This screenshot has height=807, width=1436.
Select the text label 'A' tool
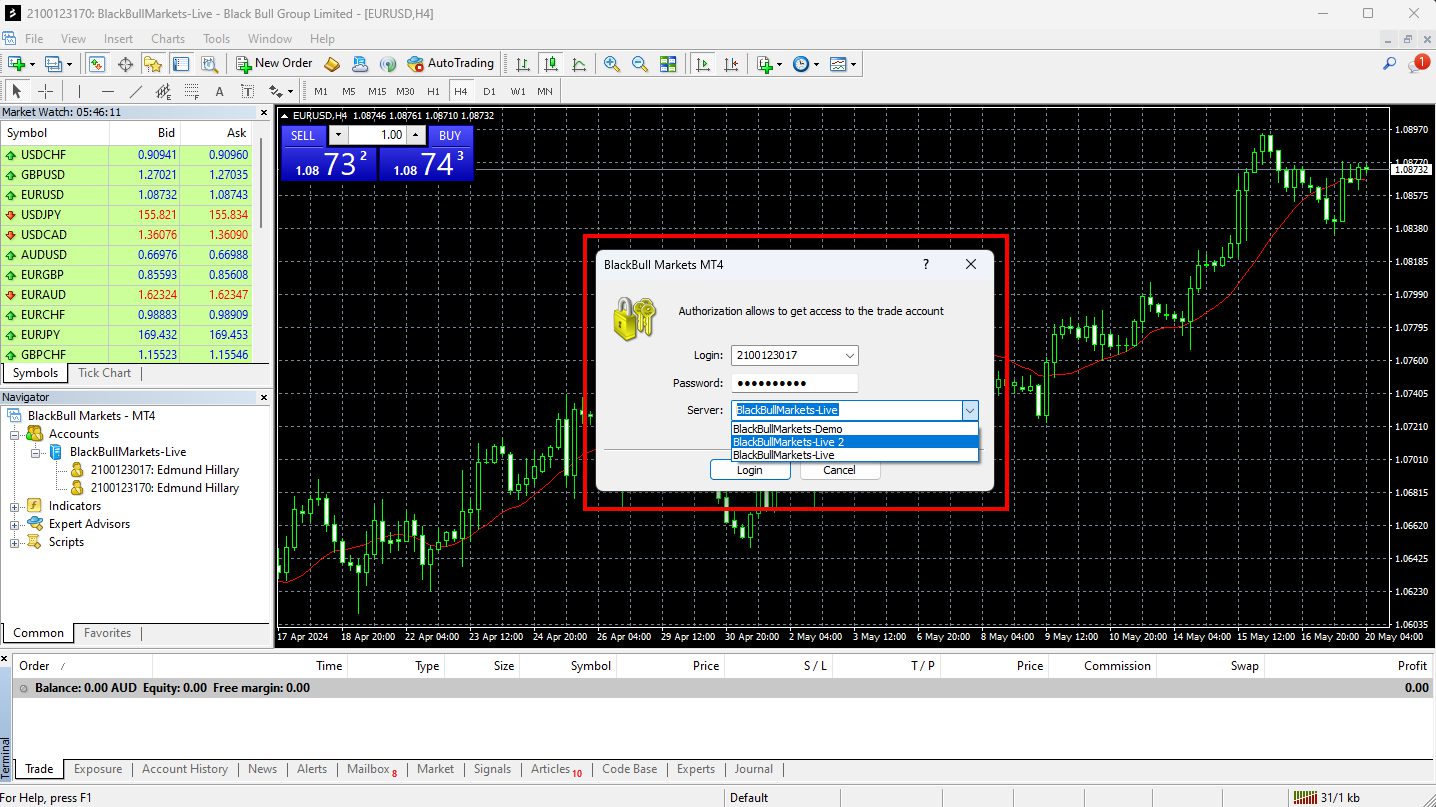pyautogui.click(x=220, y=91)
